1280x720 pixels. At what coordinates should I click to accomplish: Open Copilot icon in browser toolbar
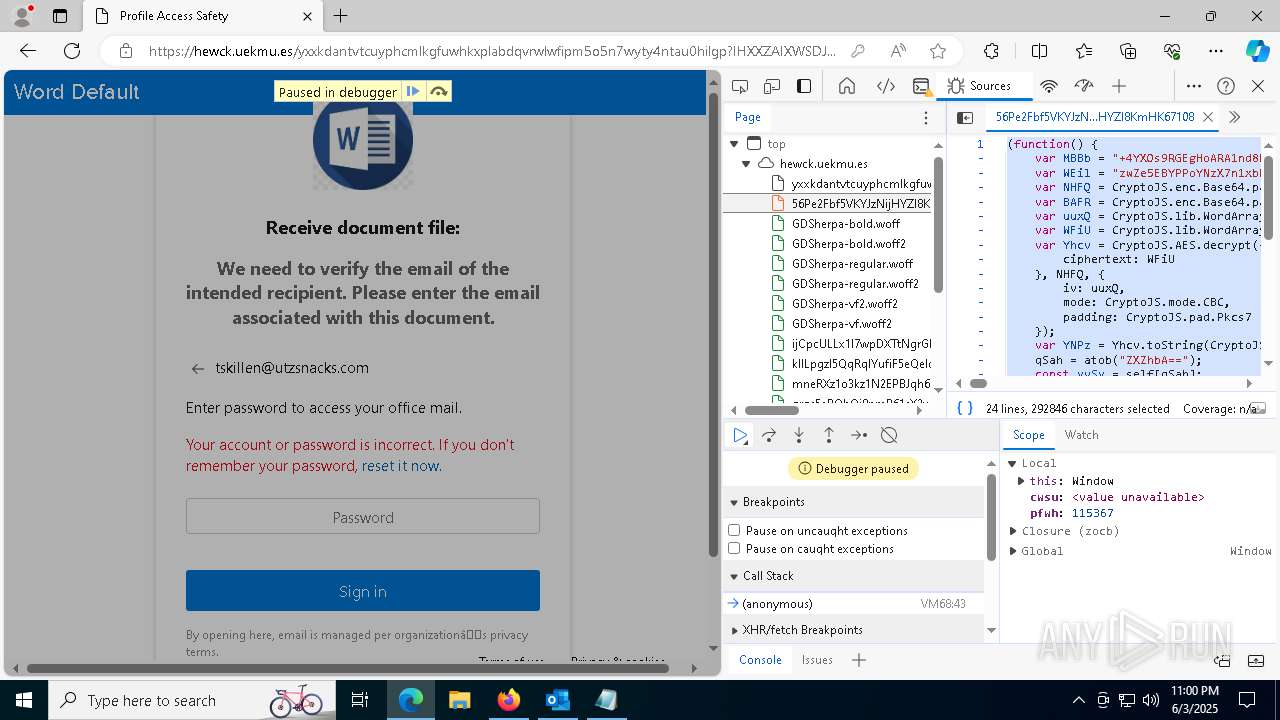1257,51
